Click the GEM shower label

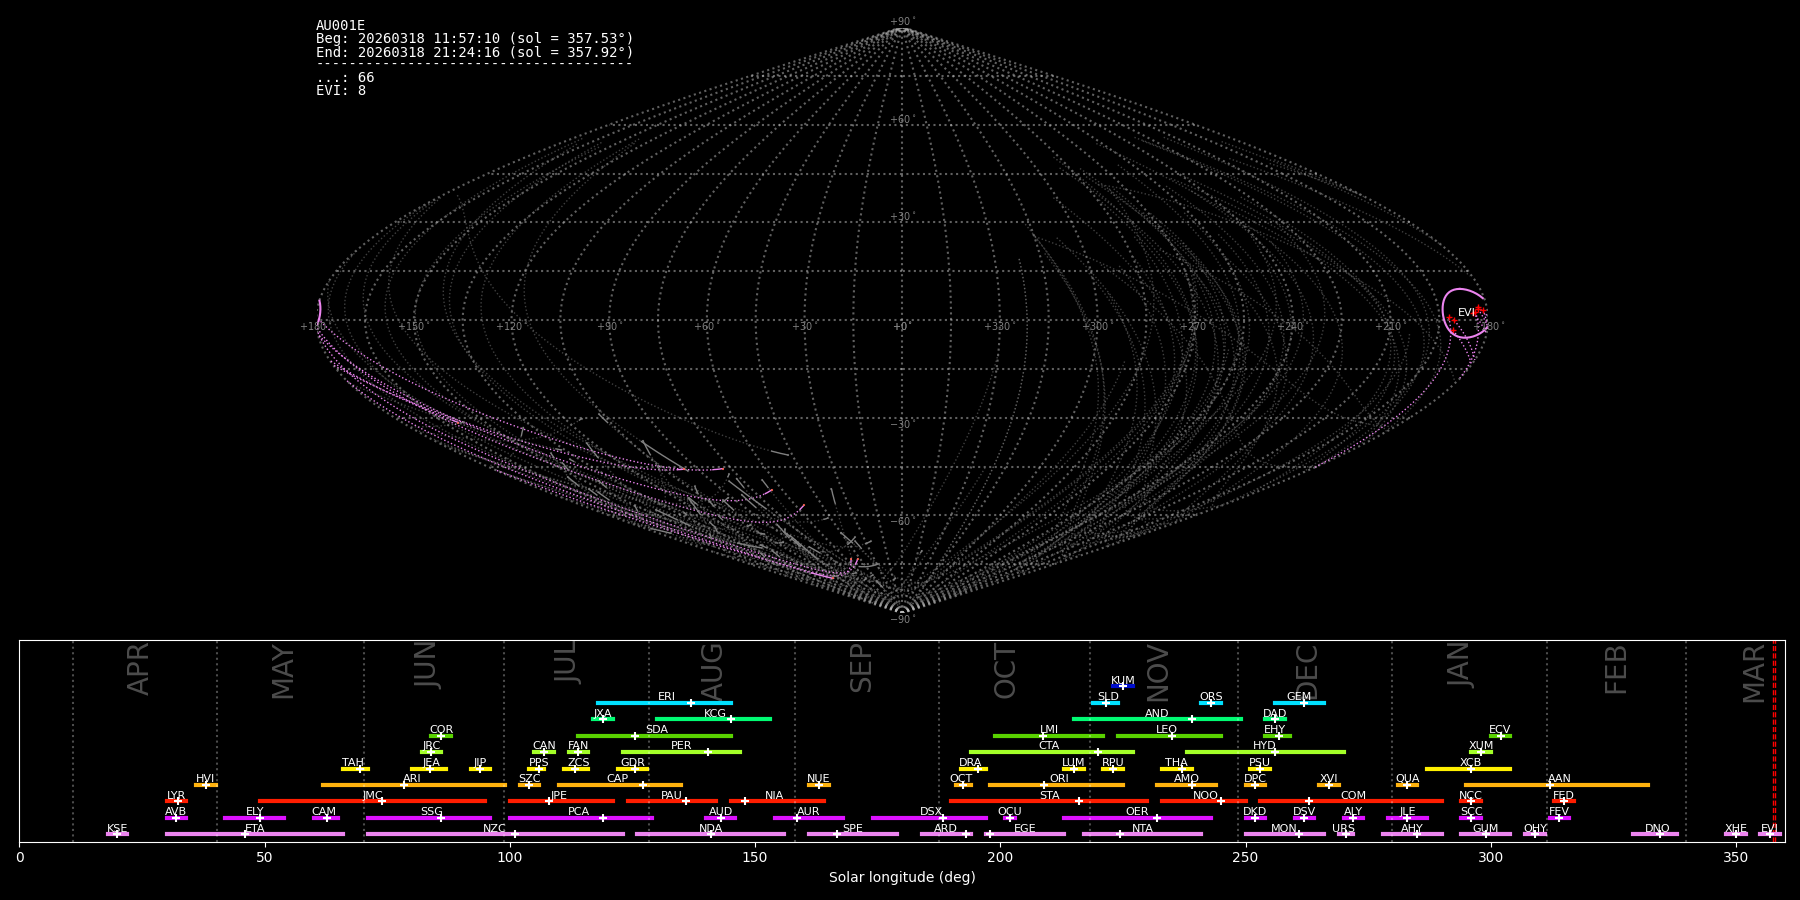1299,697
